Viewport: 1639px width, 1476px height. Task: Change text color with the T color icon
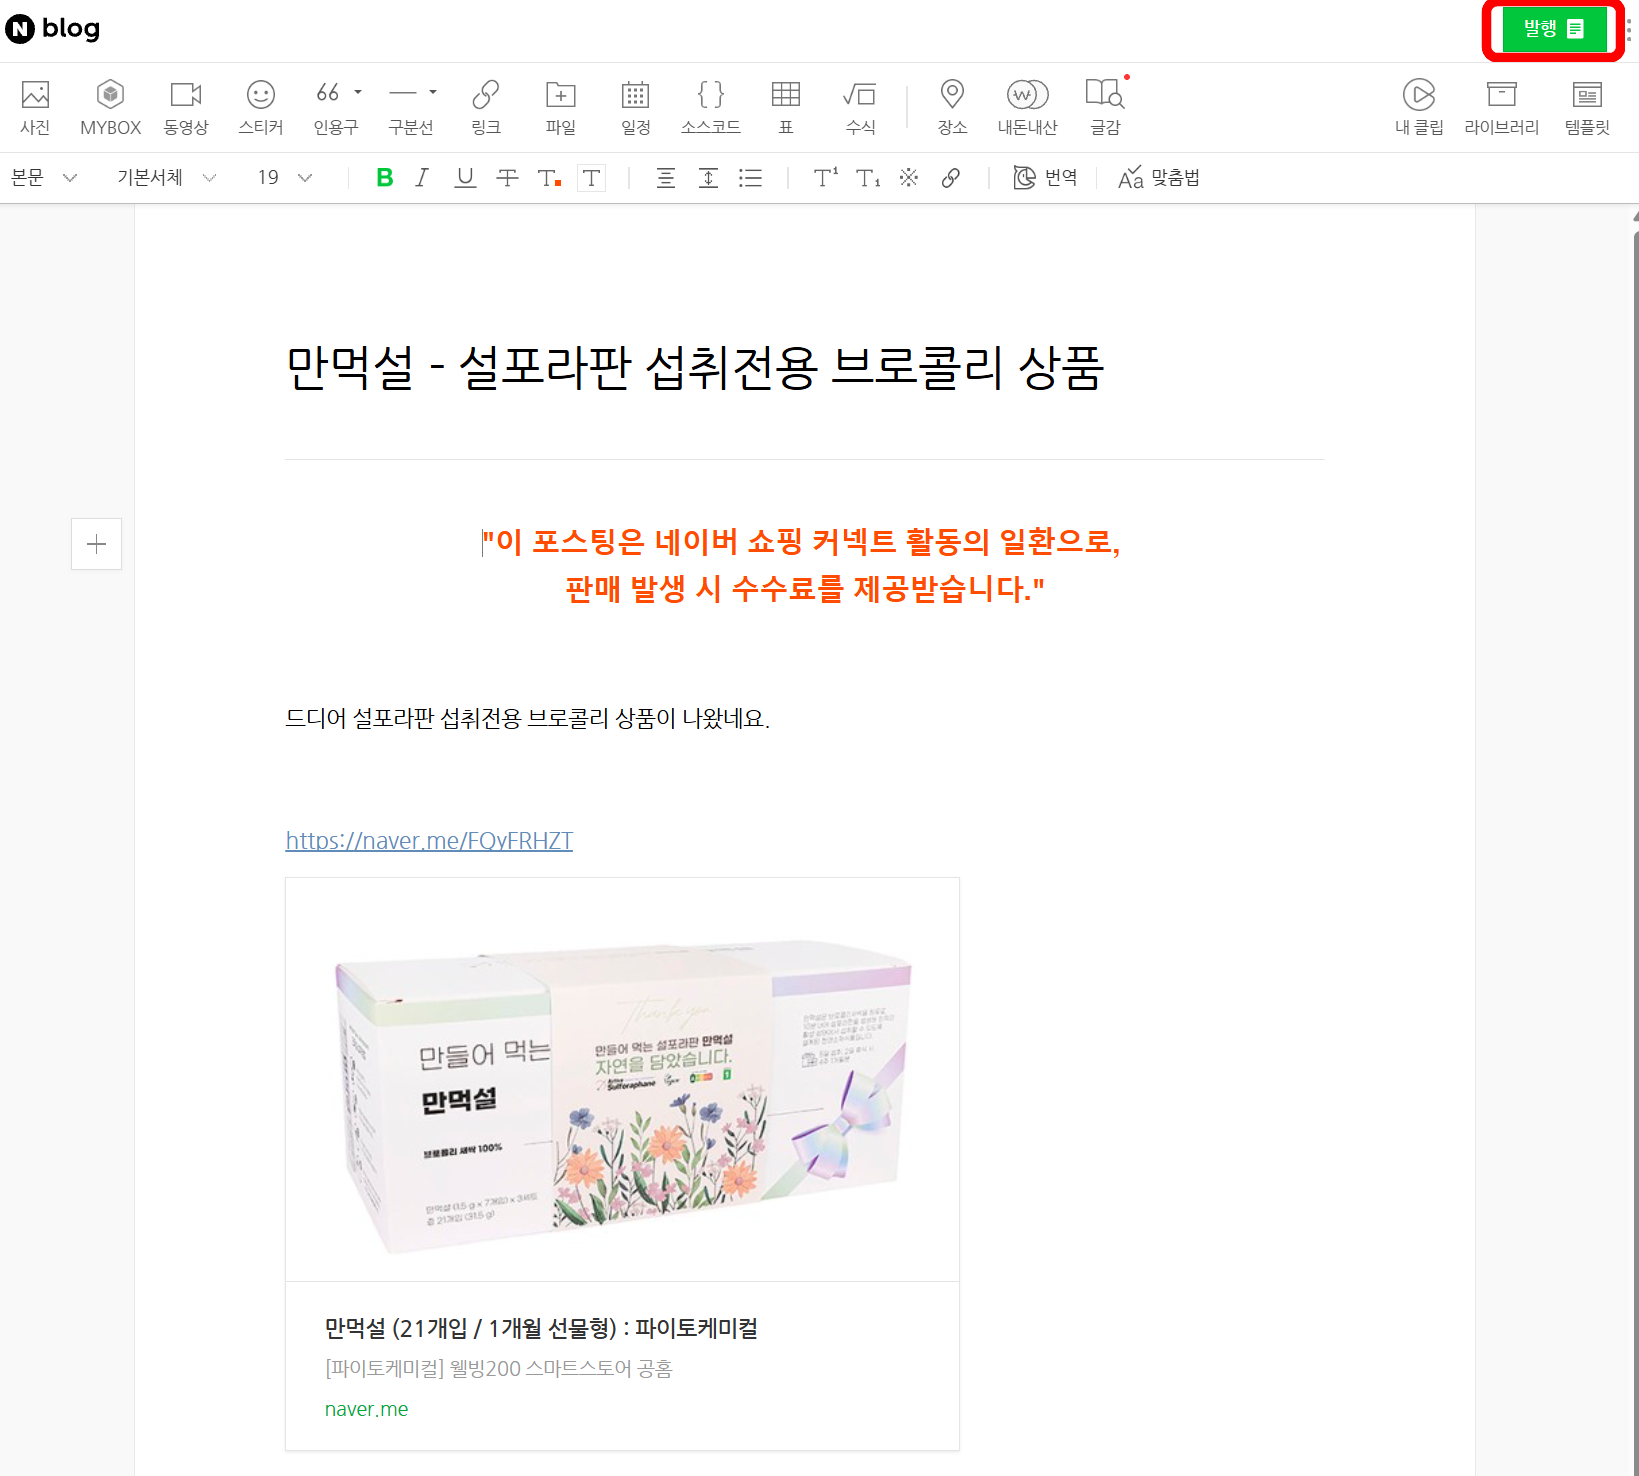[549, 178]
